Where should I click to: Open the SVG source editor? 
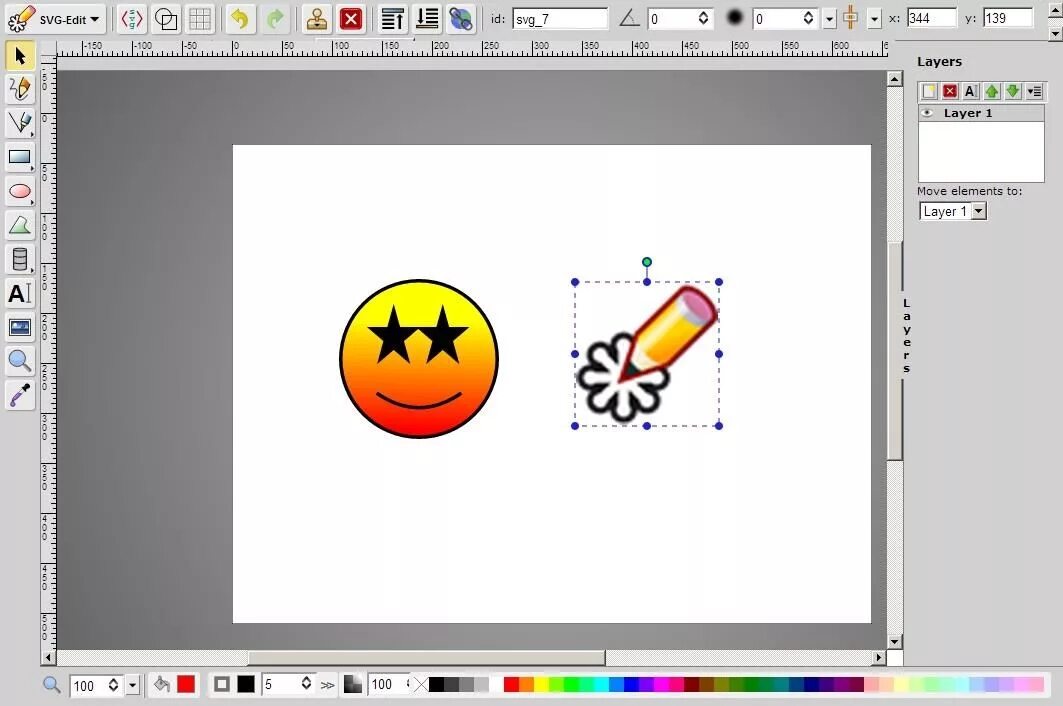click(132, 19)
